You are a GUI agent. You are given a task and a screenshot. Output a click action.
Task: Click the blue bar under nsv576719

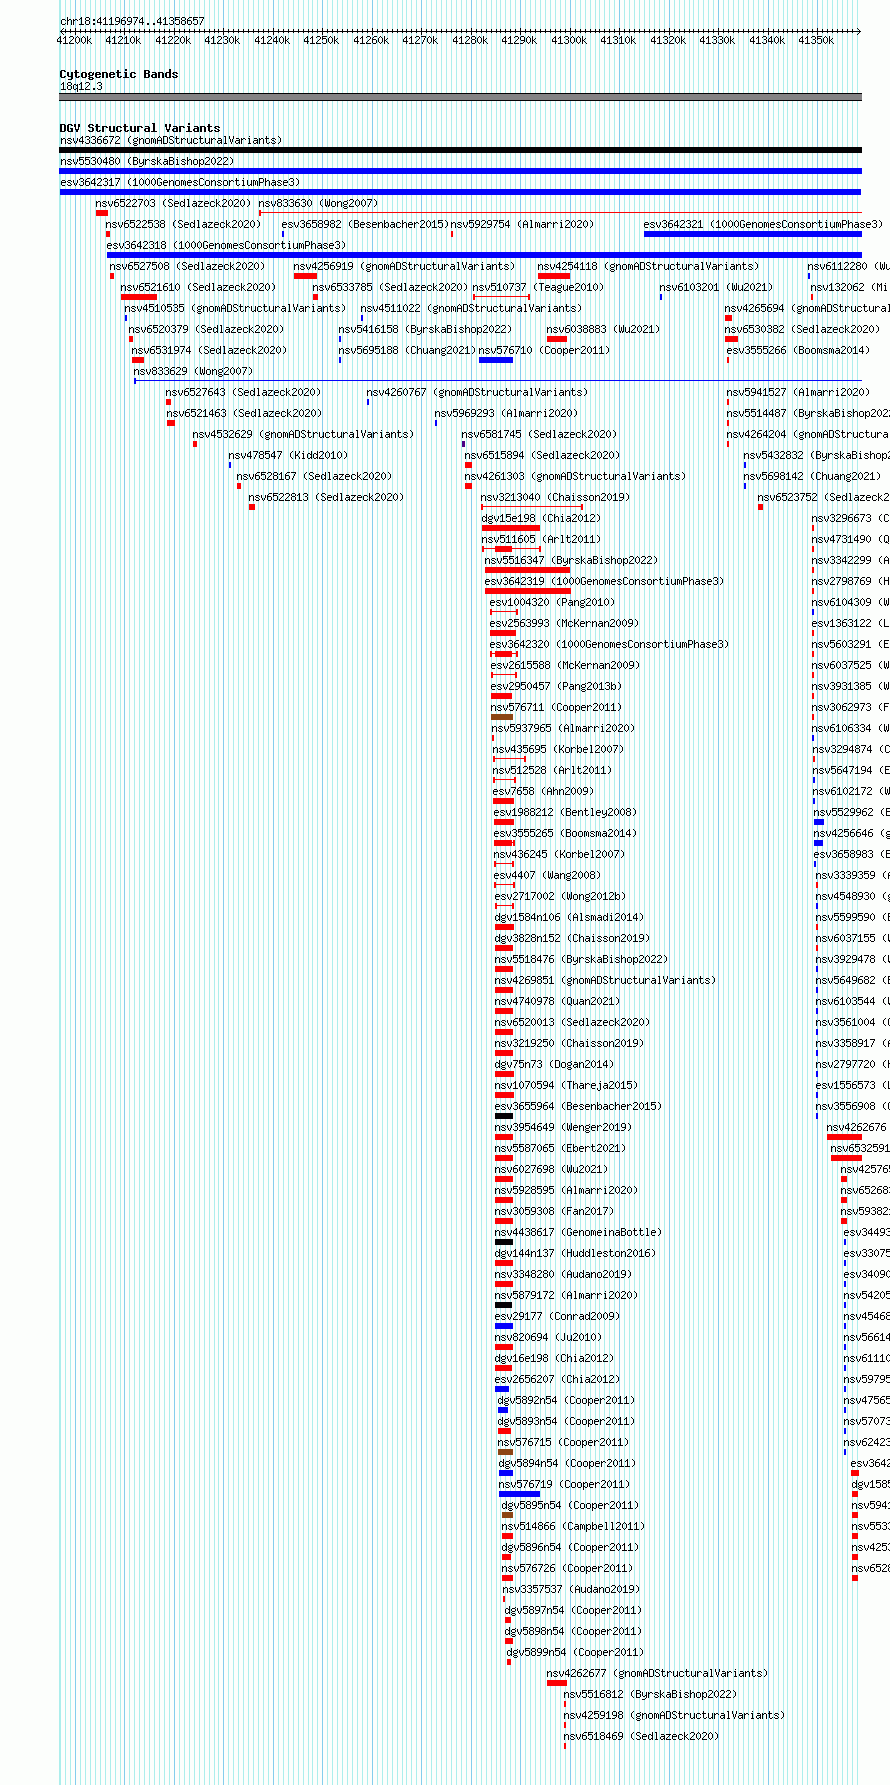[x=519, y=1494]
